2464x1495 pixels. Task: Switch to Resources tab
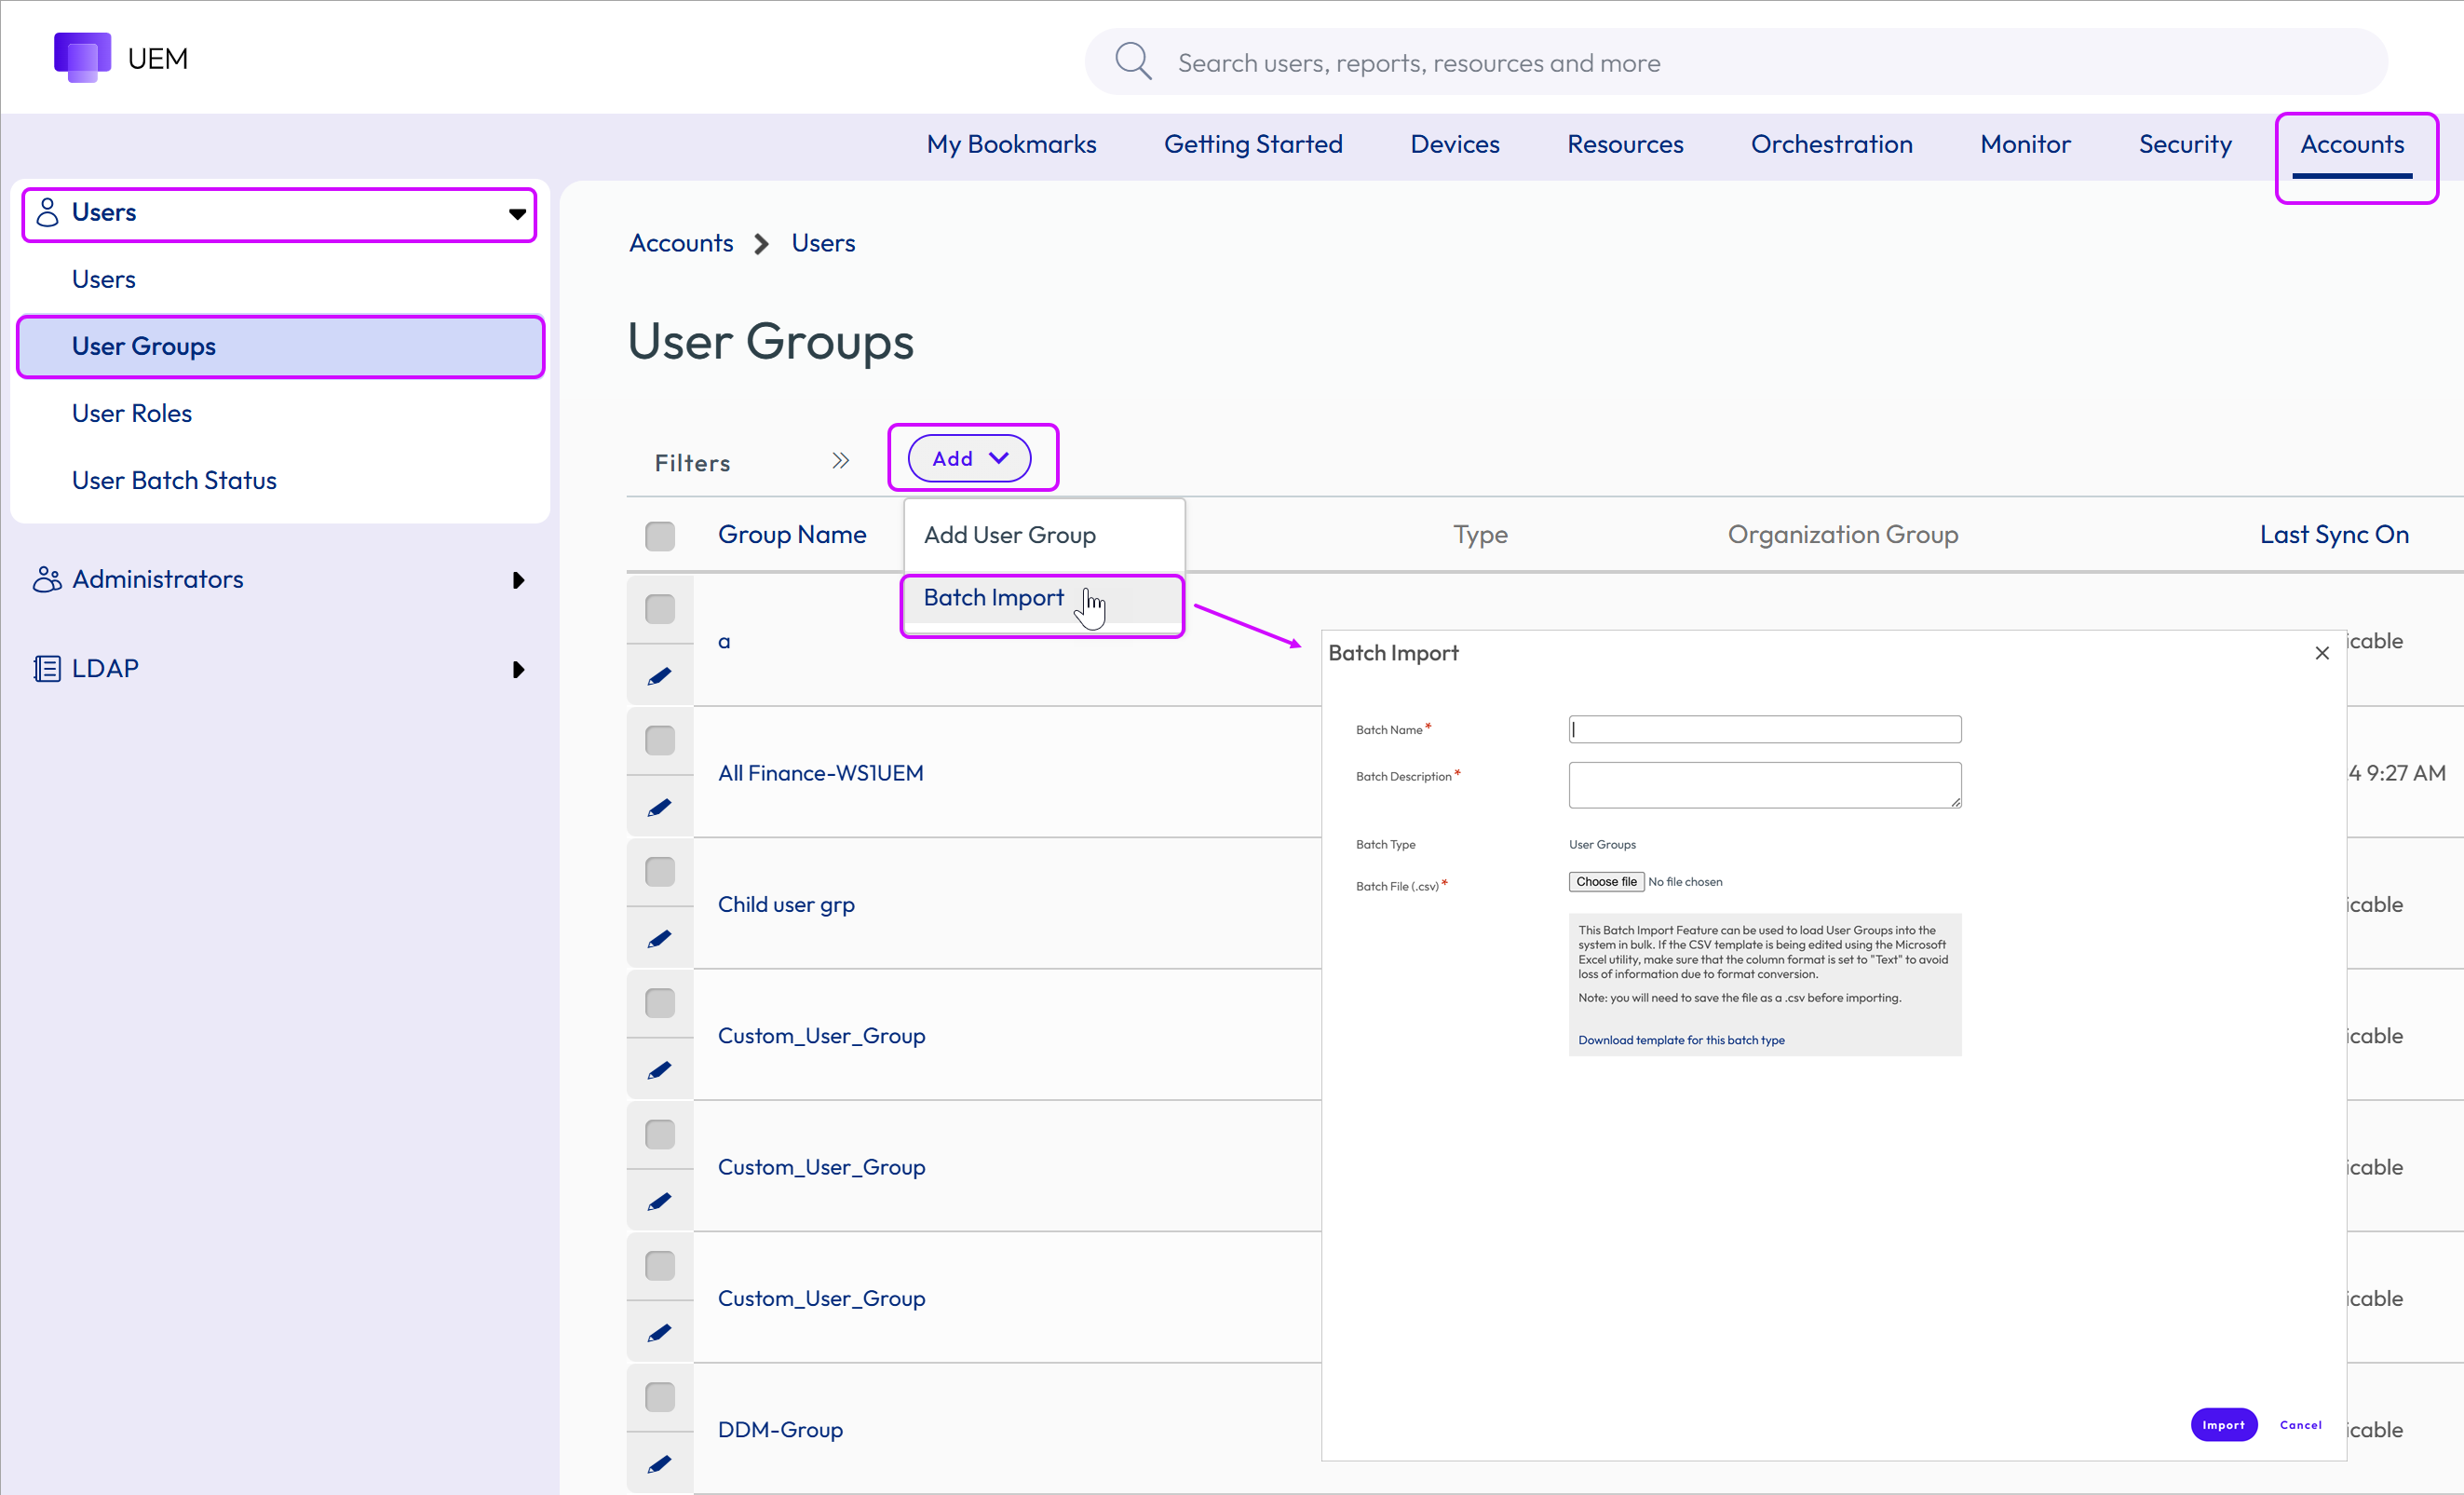point(1625,144)
